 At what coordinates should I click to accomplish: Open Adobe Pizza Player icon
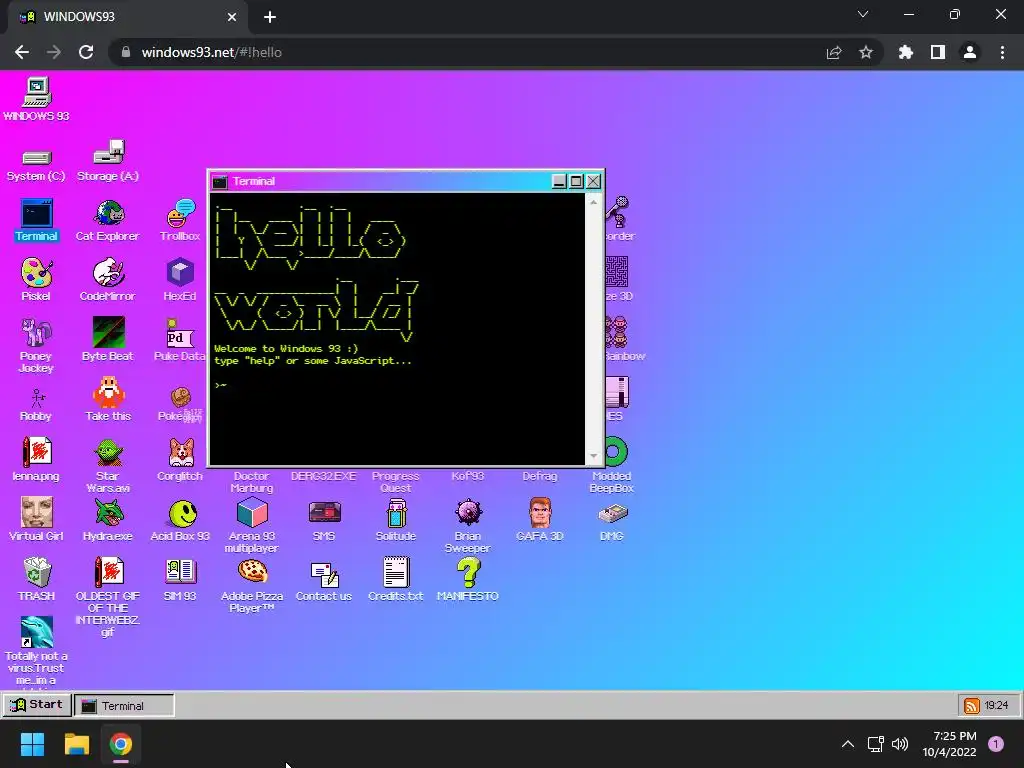click(x=253, y=572)
